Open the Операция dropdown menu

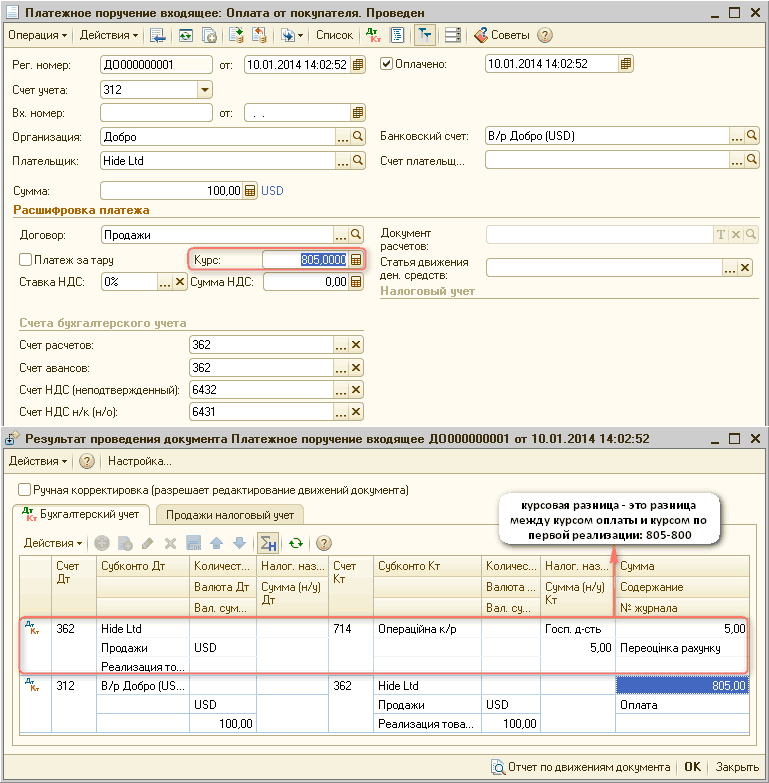(38, 35)
